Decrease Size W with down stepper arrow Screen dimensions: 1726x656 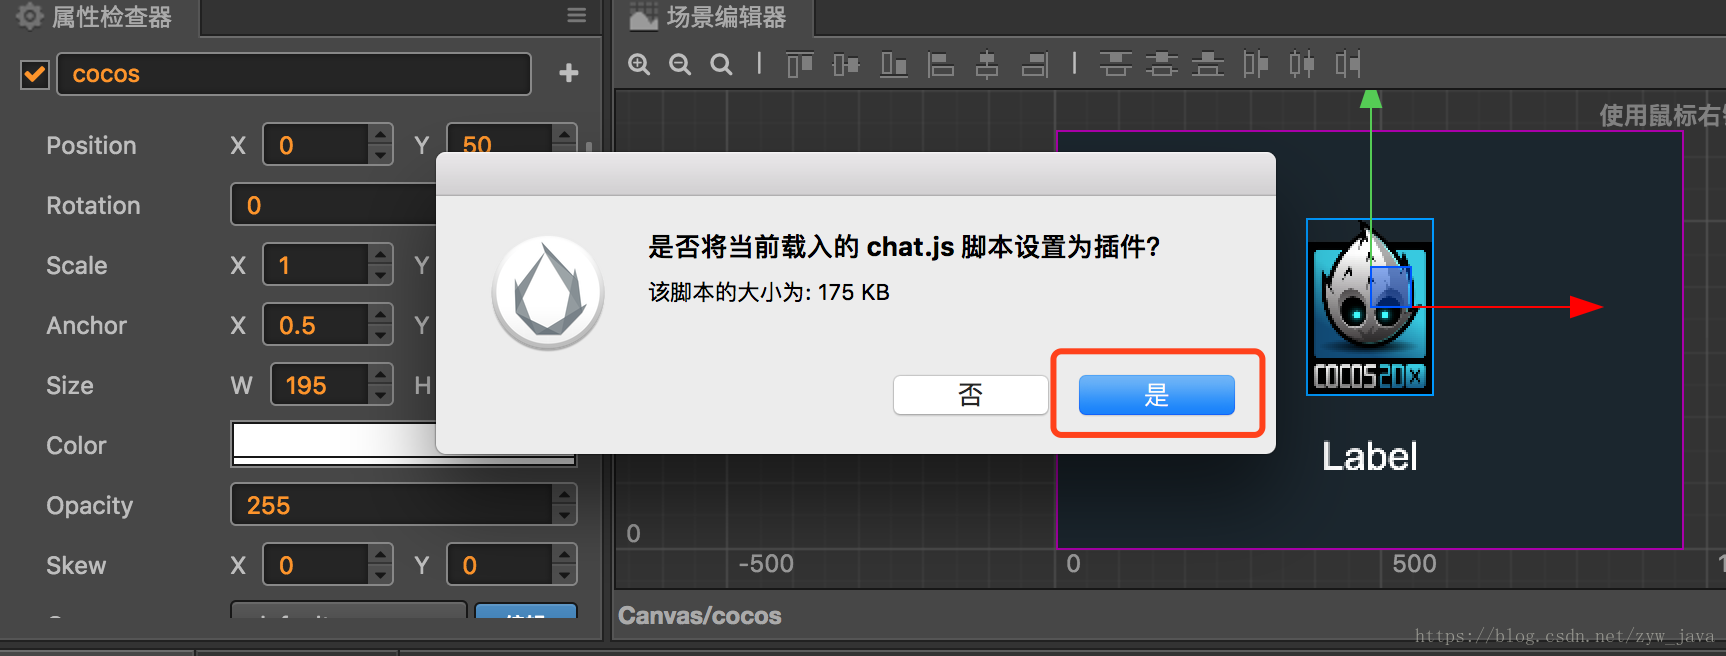380,395
